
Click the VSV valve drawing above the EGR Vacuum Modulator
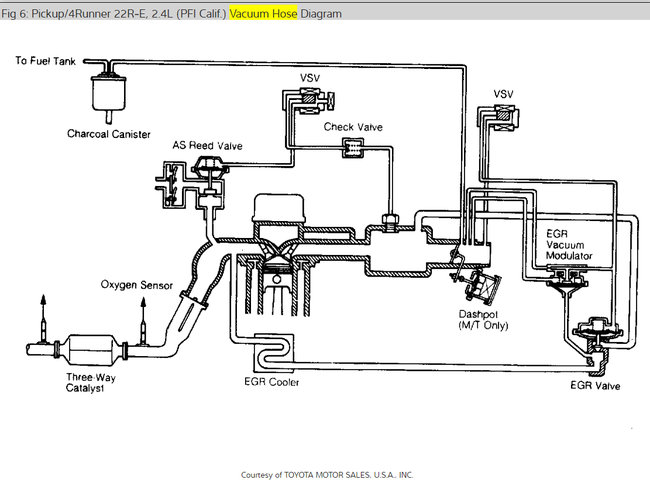[500, 118]
